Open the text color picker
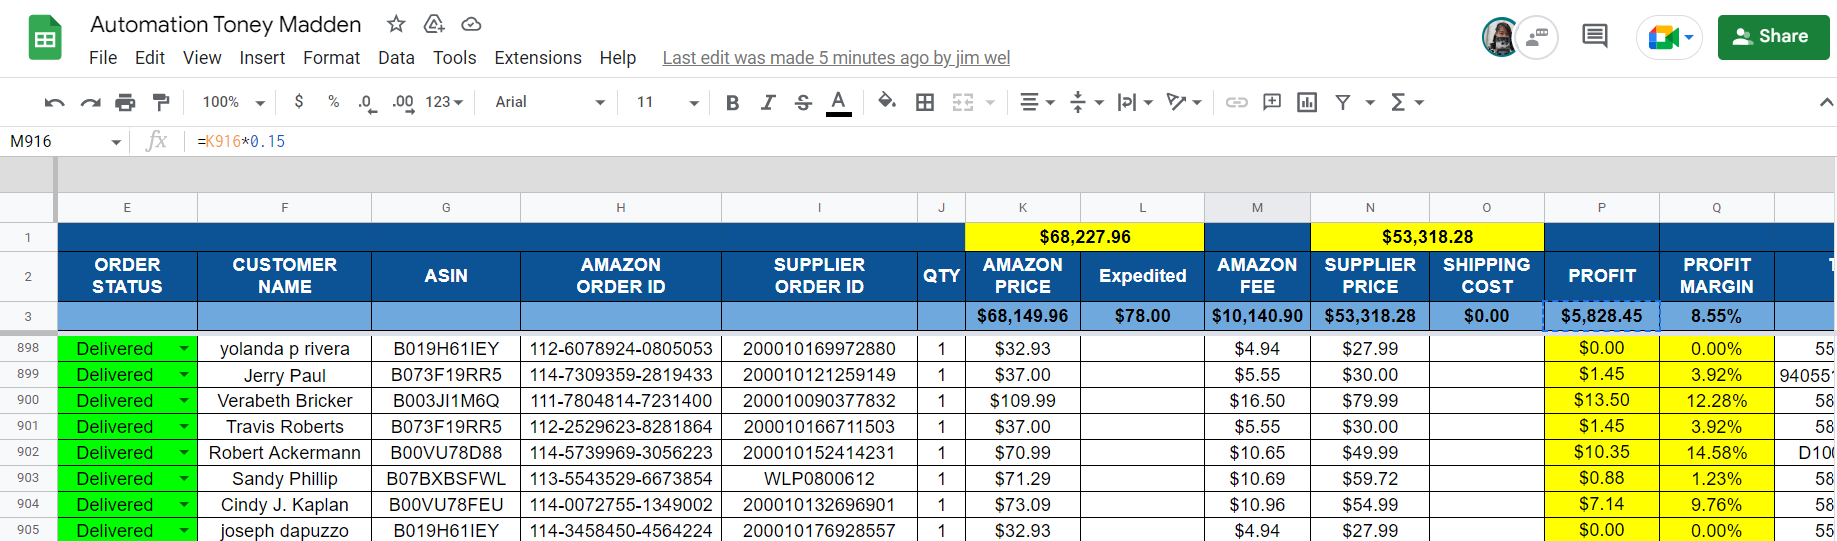The image size is (1837, 541). click(839, 102)
